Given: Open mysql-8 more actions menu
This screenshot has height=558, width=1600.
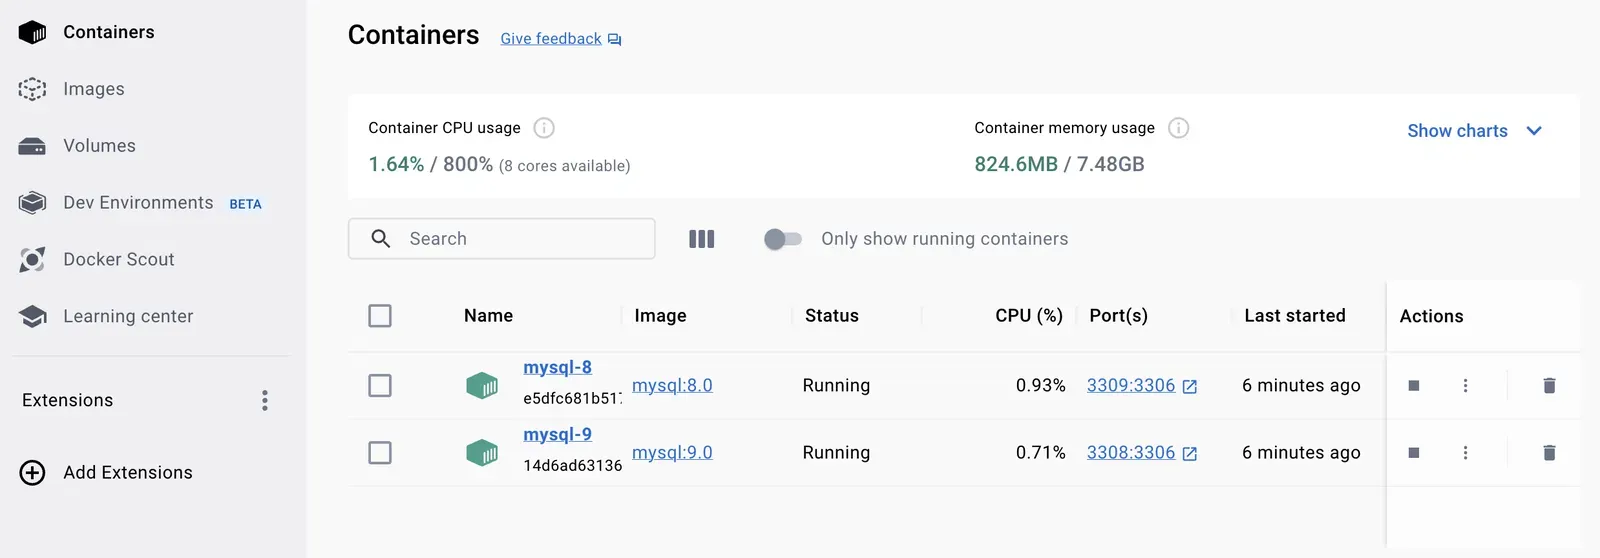Looking at the screenshot, I should (1465, 386).
